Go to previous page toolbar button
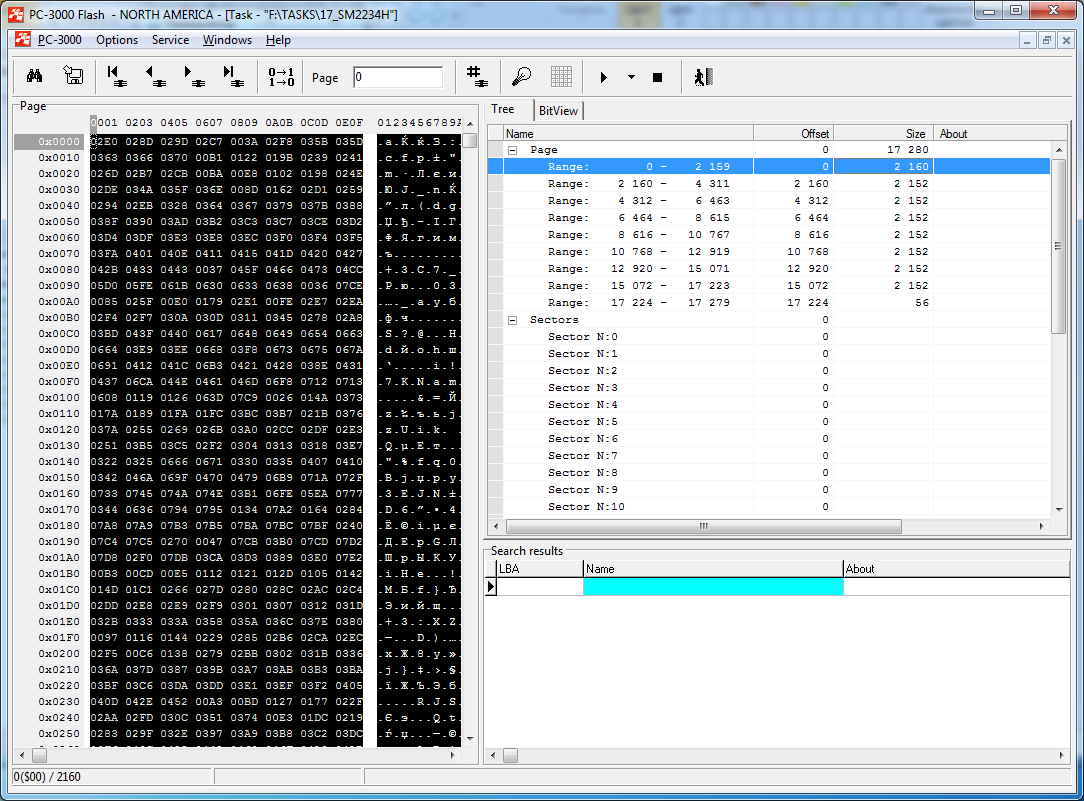 click(154, 77)
